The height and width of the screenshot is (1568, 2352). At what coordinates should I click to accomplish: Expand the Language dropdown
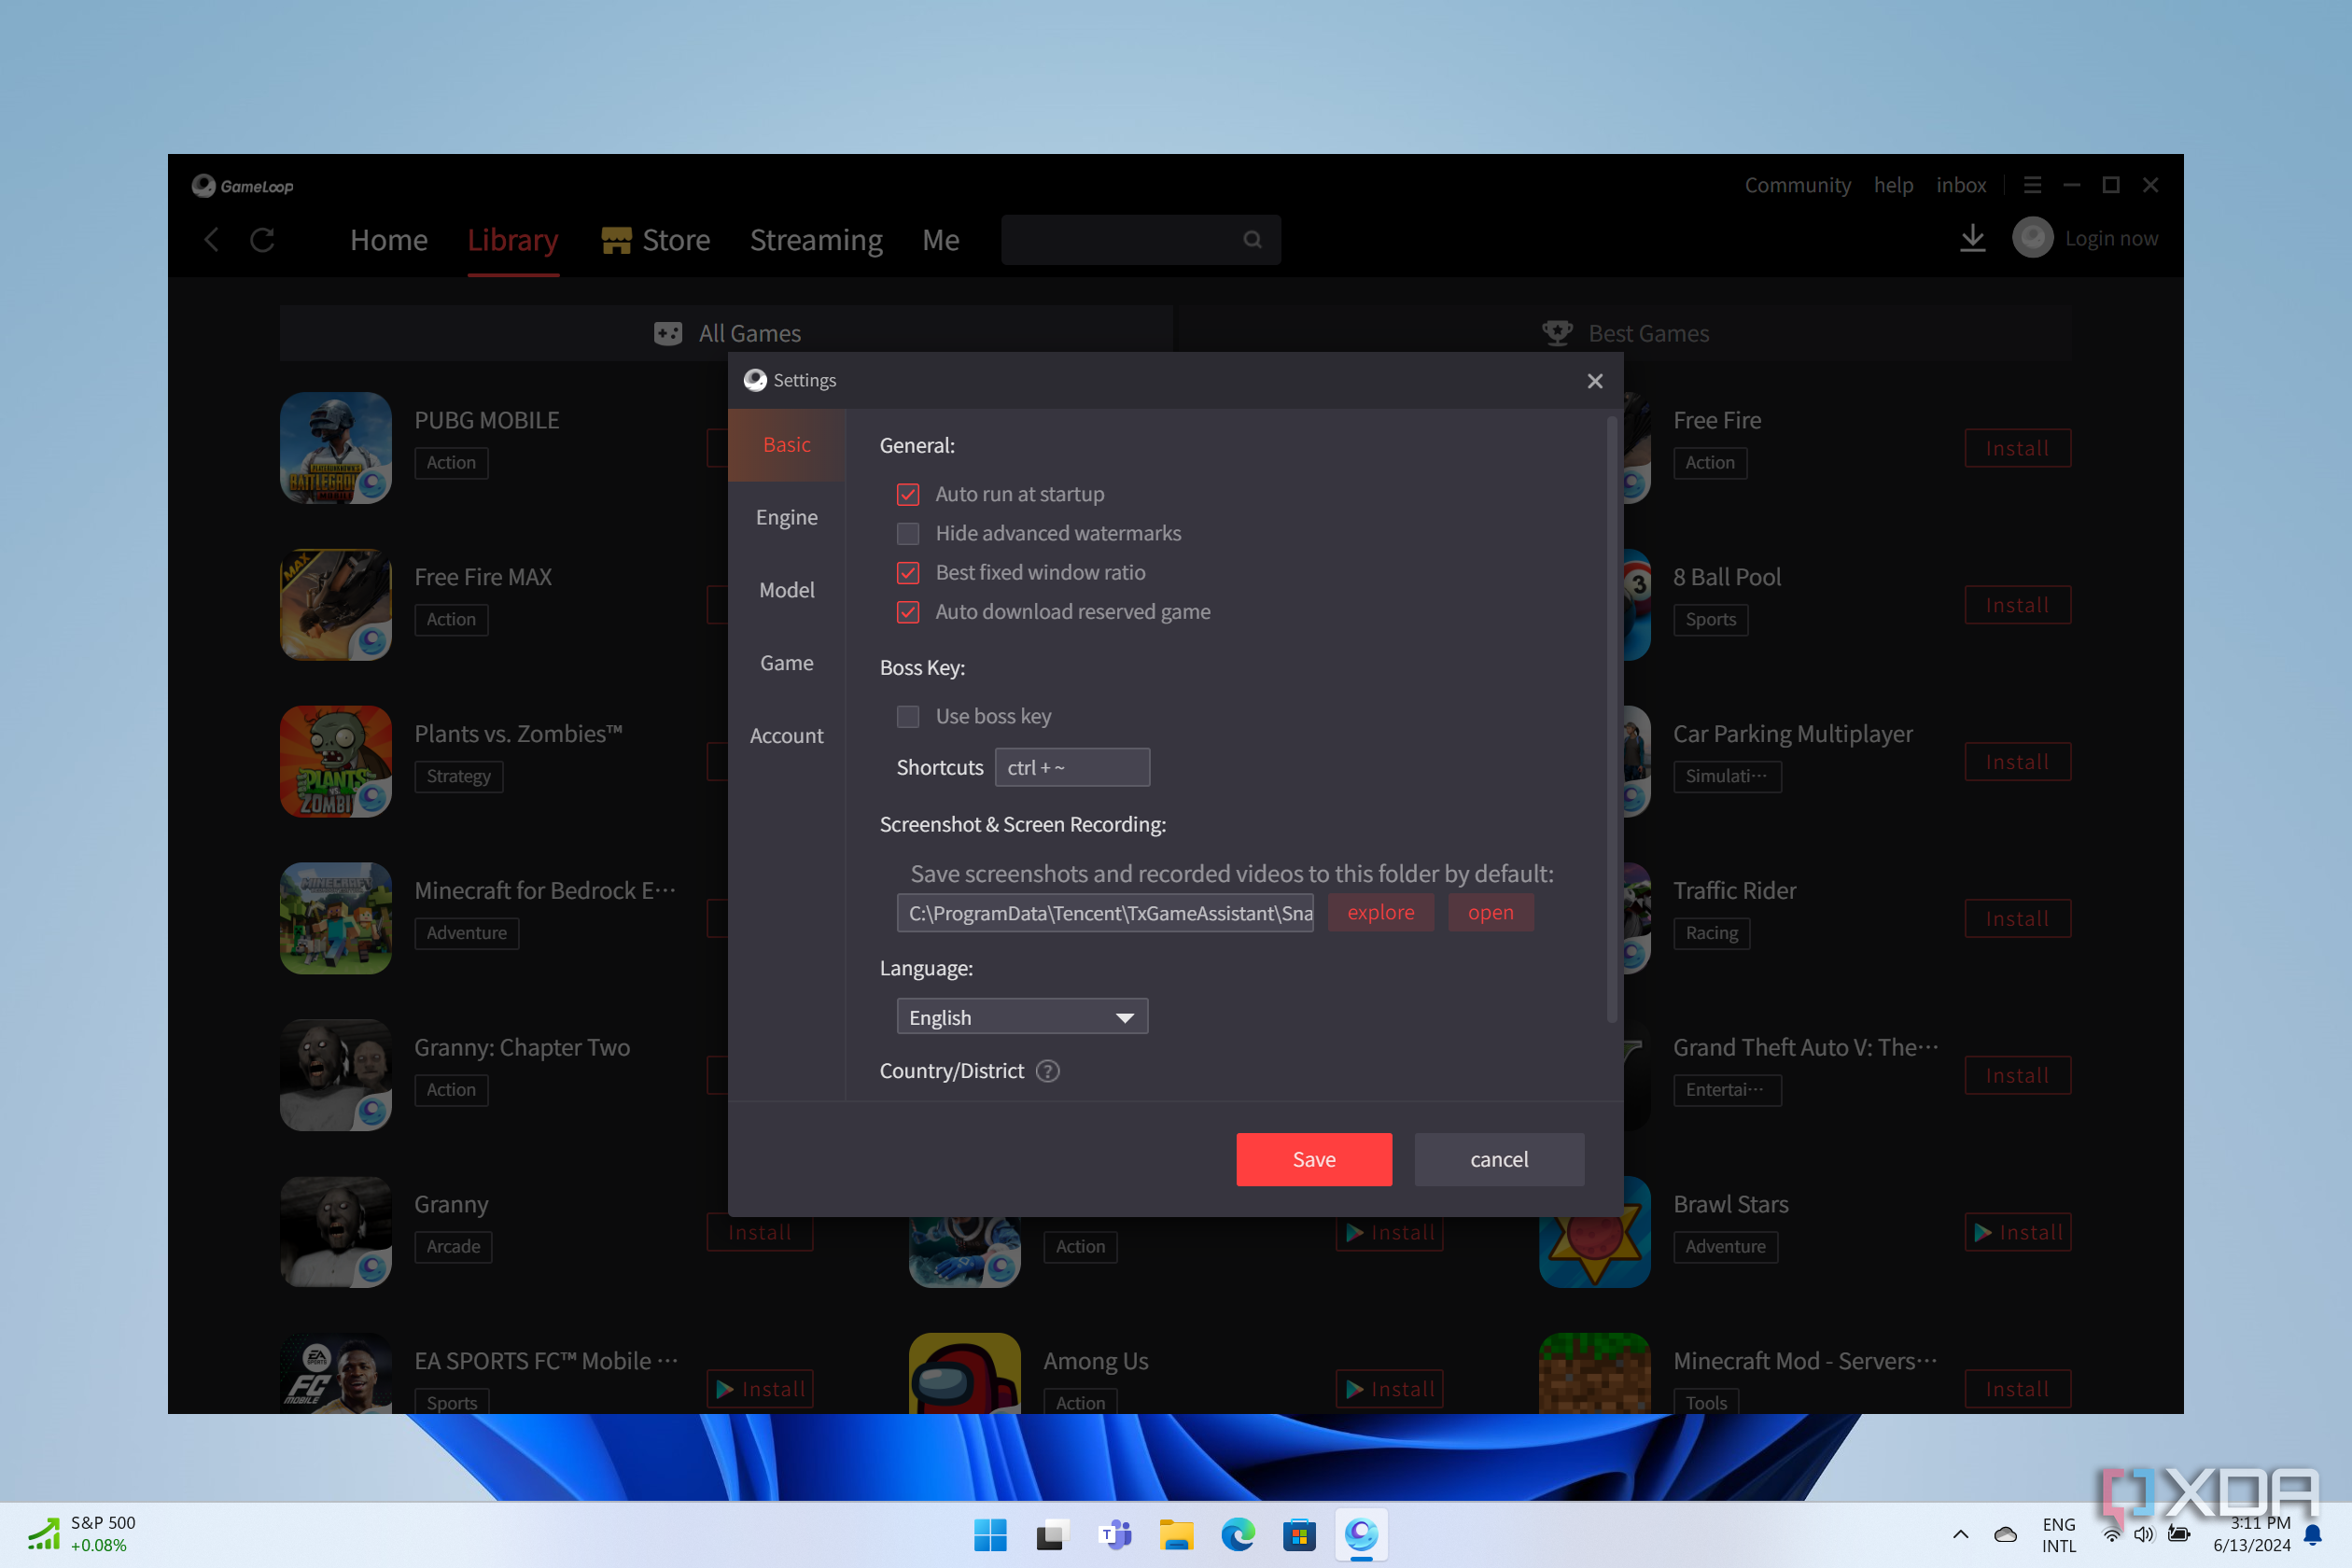[x=1022, y=1017]
